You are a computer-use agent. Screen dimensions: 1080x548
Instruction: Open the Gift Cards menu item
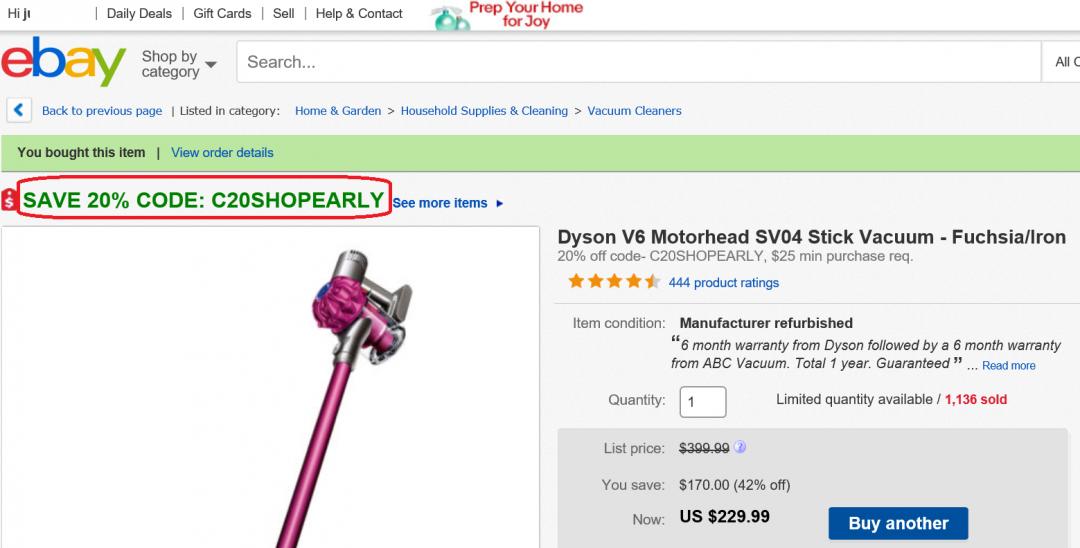222,13
